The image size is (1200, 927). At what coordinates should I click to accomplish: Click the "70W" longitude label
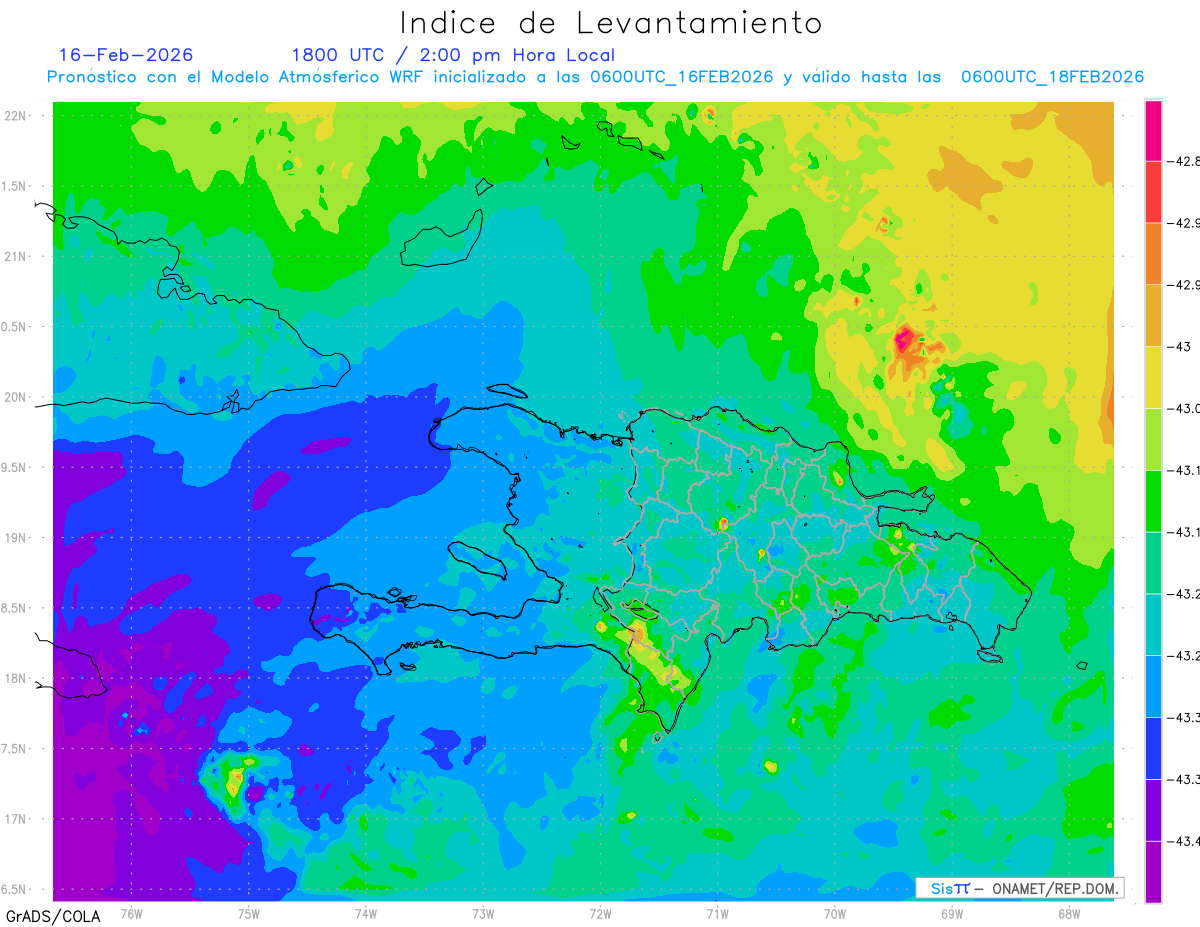pyautogui.click(x=835, y=913)
